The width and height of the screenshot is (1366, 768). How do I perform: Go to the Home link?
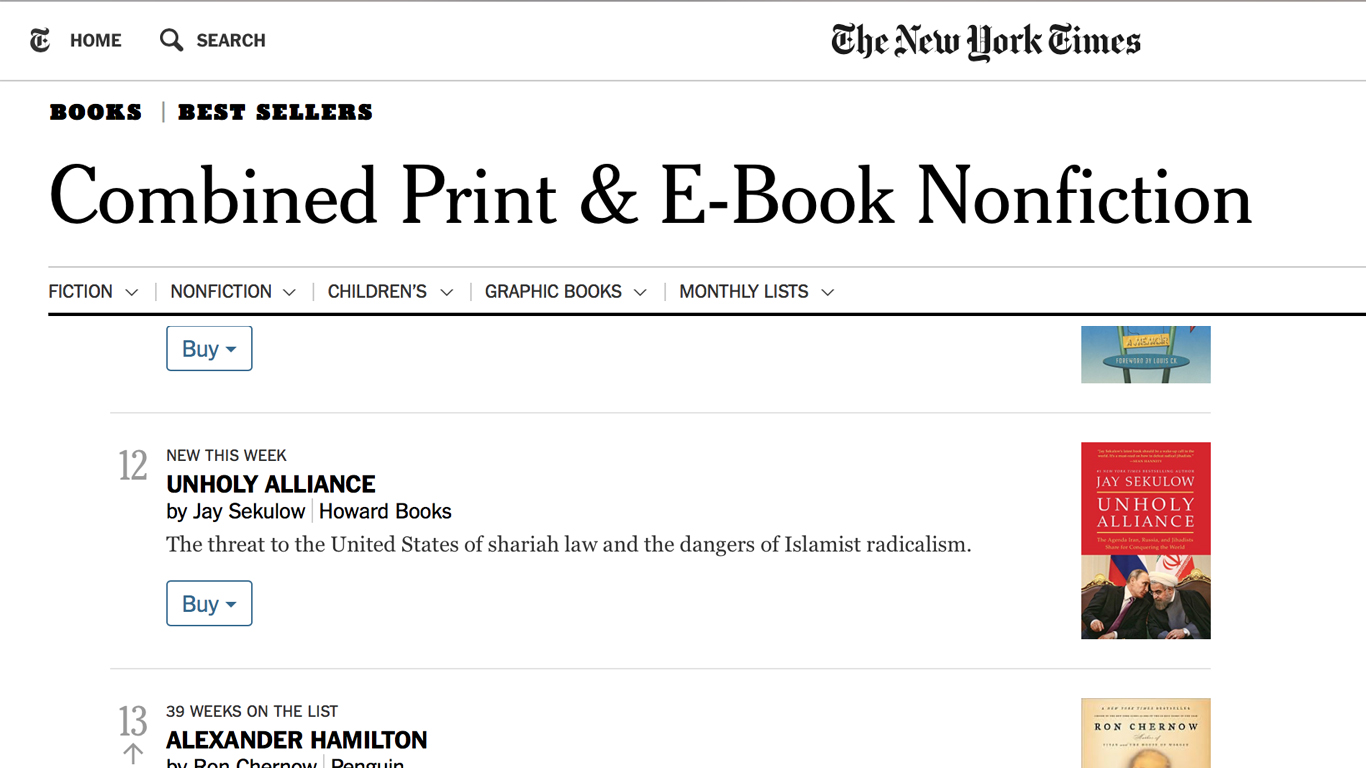(96, 40)
